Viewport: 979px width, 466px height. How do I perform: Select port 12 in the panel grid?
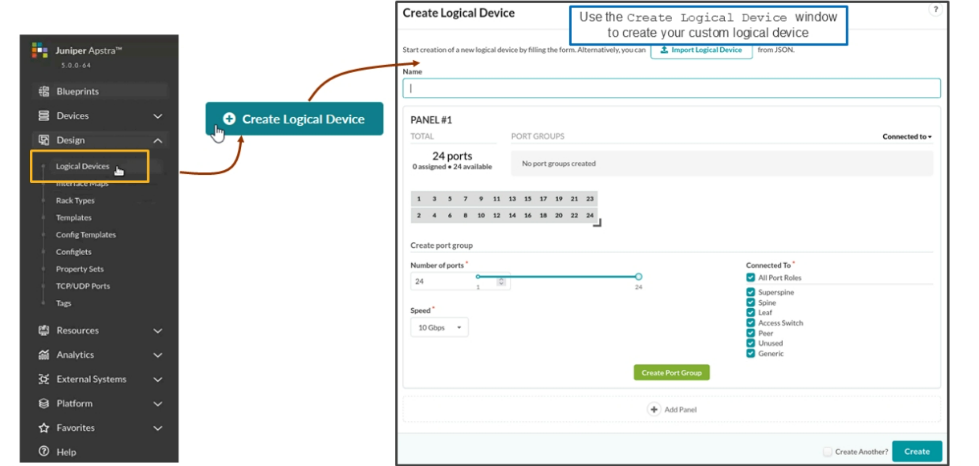pyautogui.click(x=496, y=216)
